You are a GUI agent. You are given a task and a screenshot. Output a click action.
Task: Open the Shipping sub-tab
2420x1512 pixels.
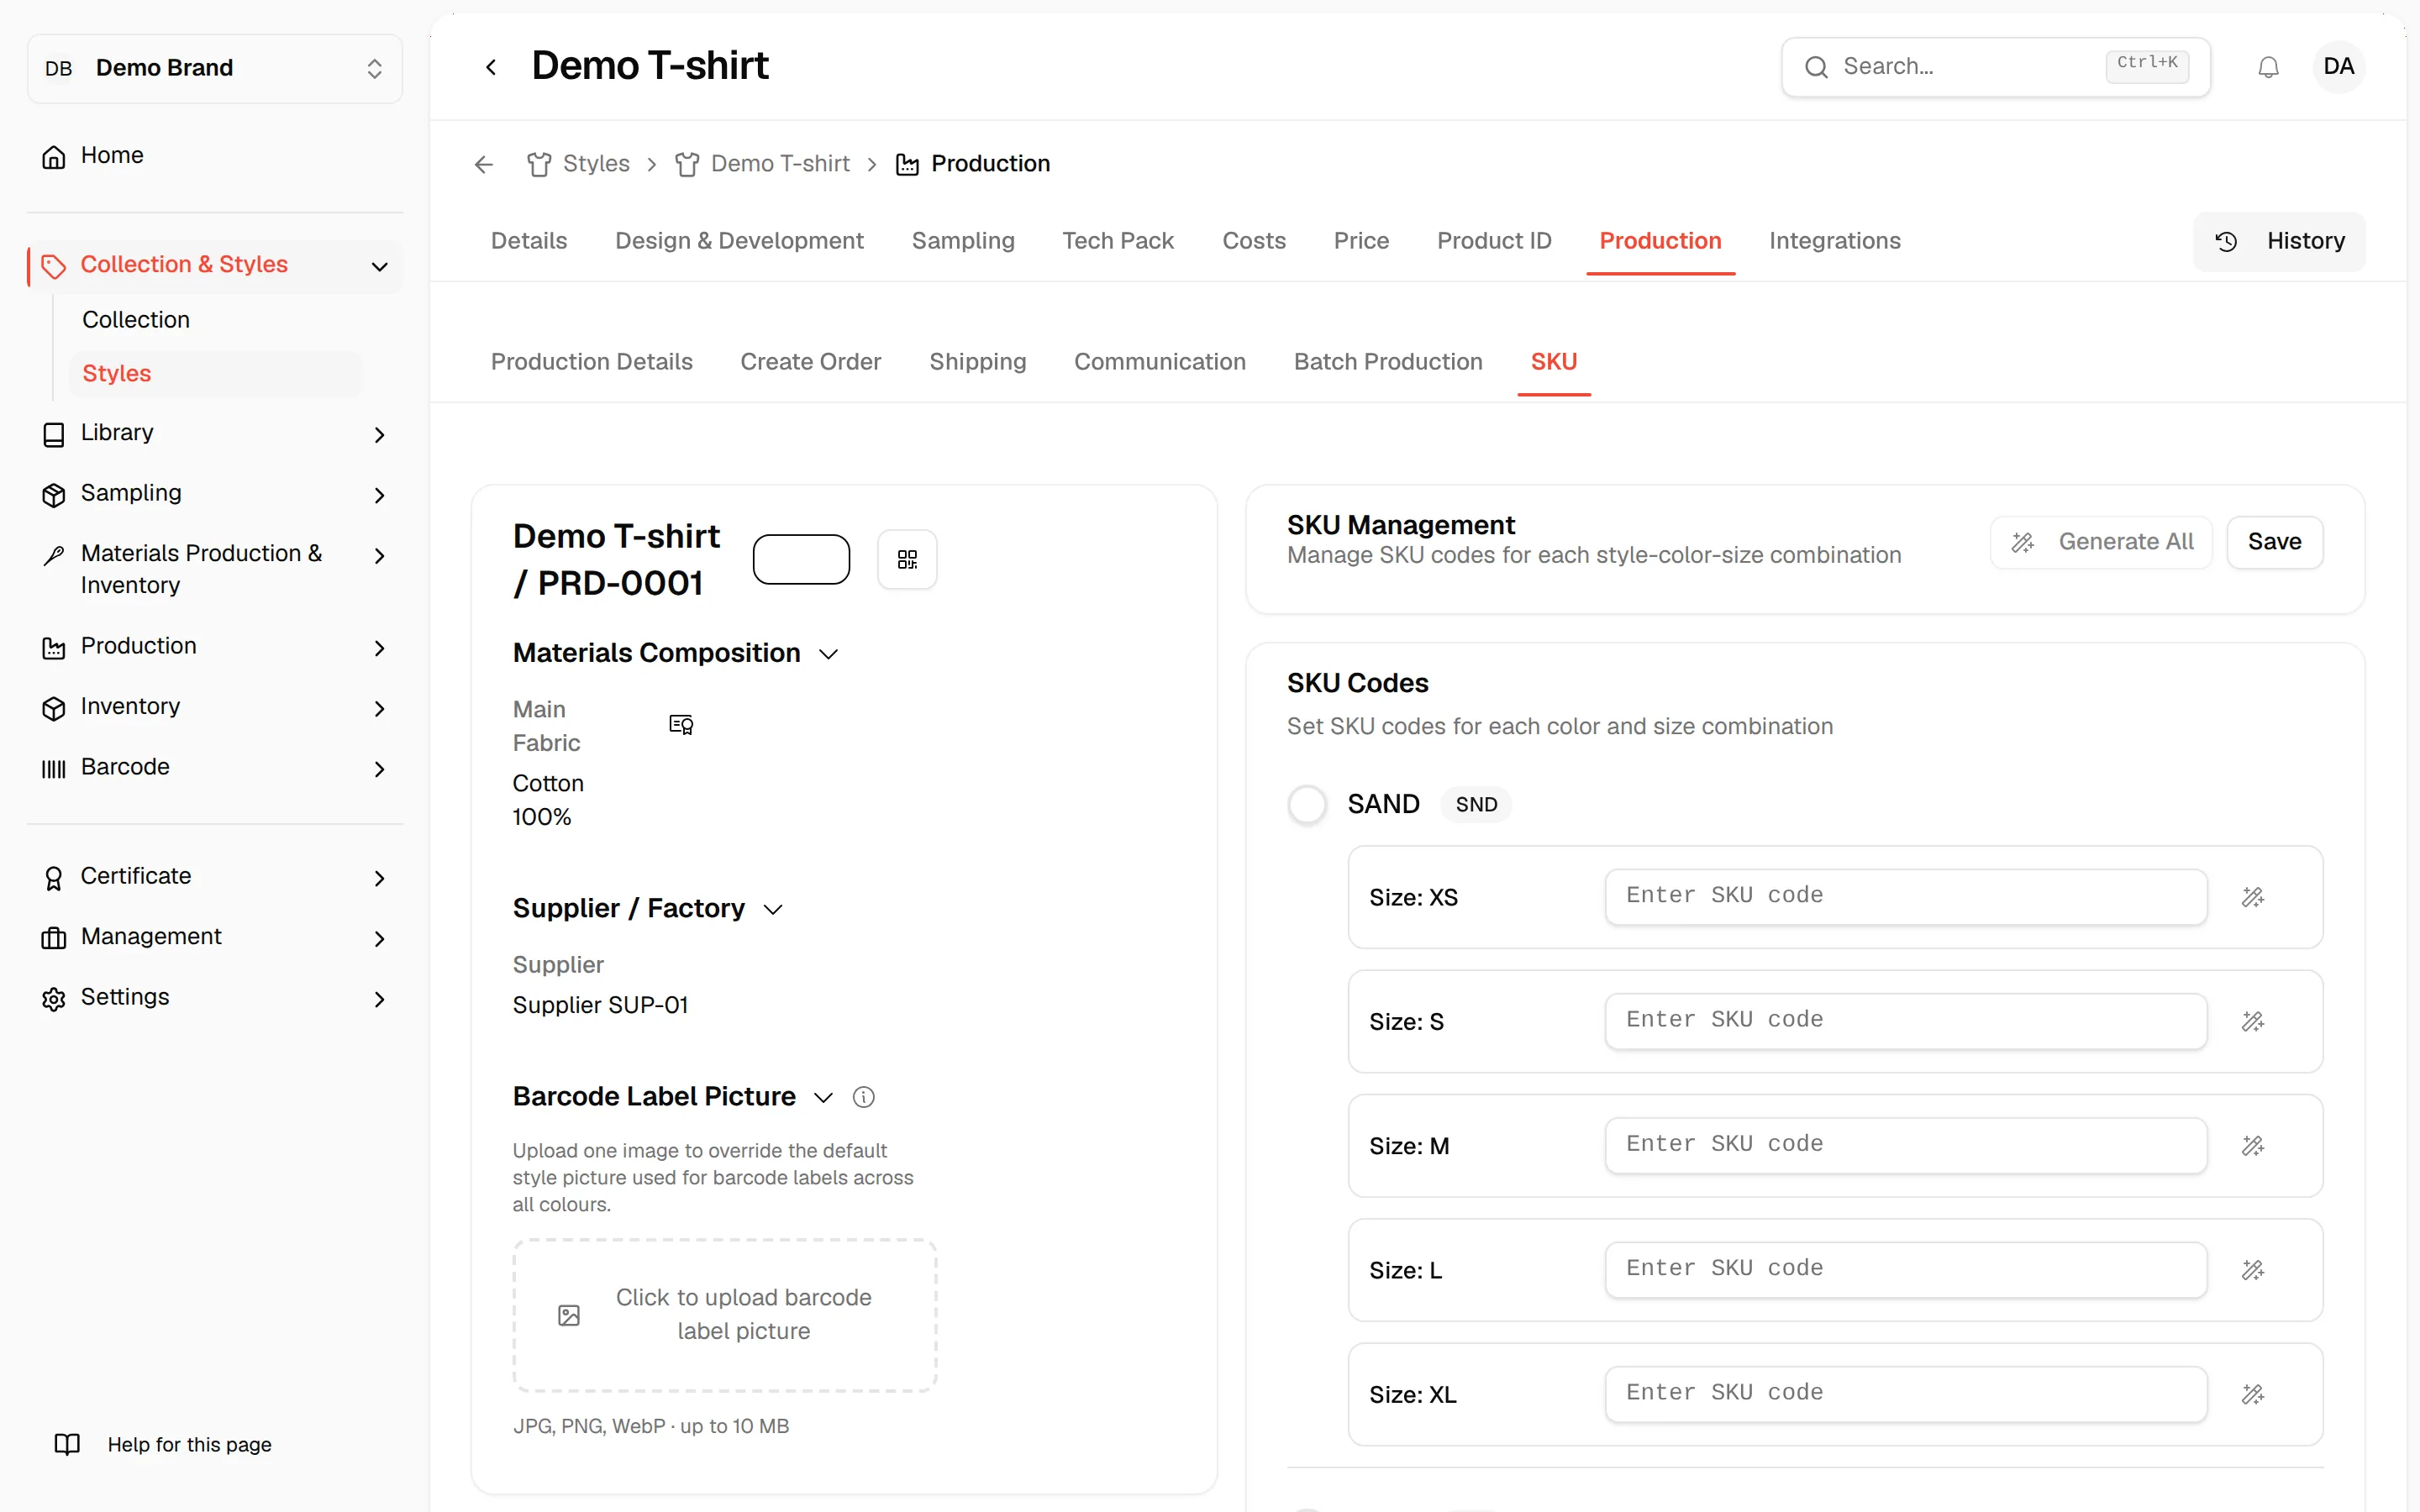tap(978, 362)
